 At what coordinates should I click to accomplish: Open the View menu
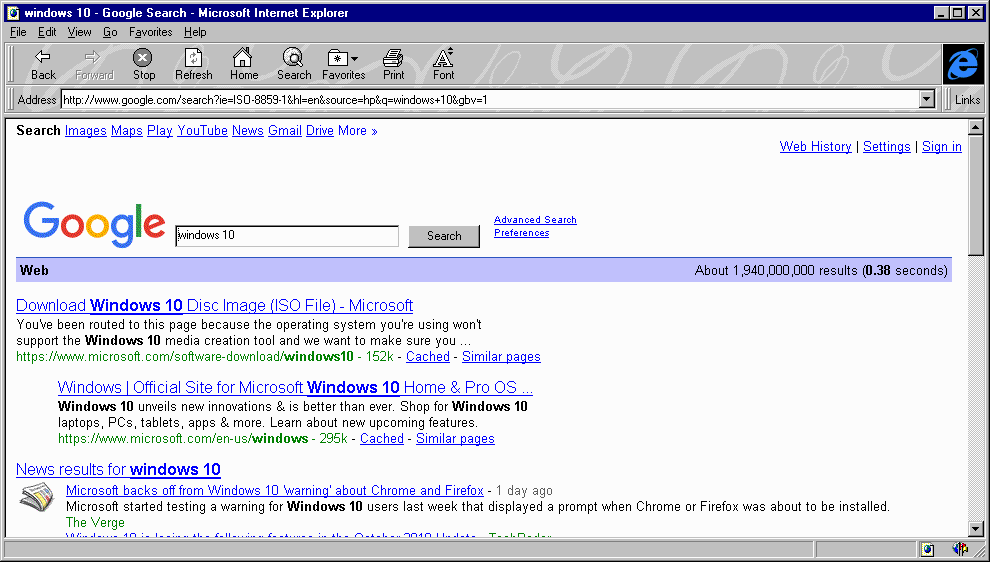point(80,32)
